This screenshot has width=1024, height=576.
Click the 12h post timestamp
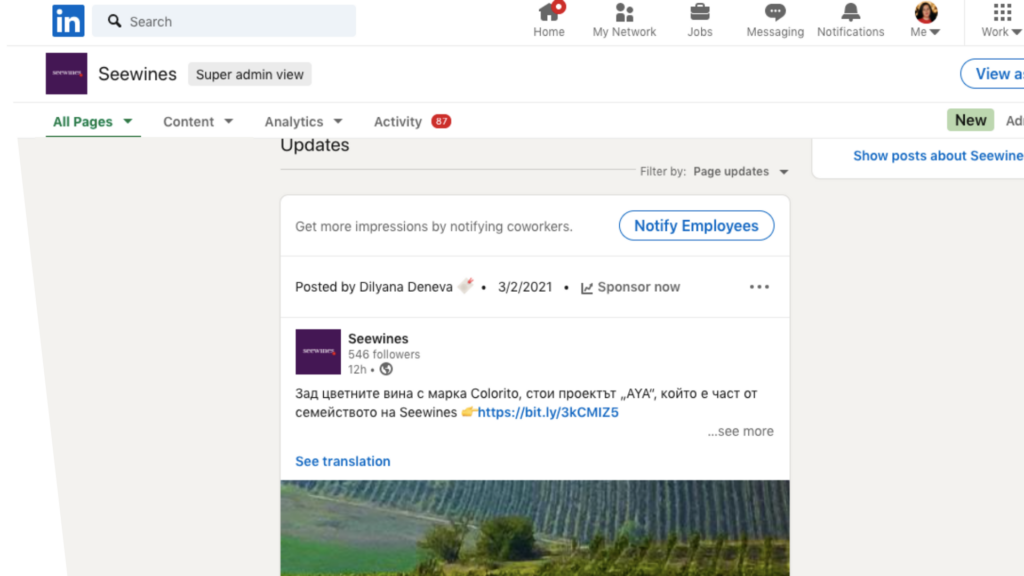click(357, 370)
